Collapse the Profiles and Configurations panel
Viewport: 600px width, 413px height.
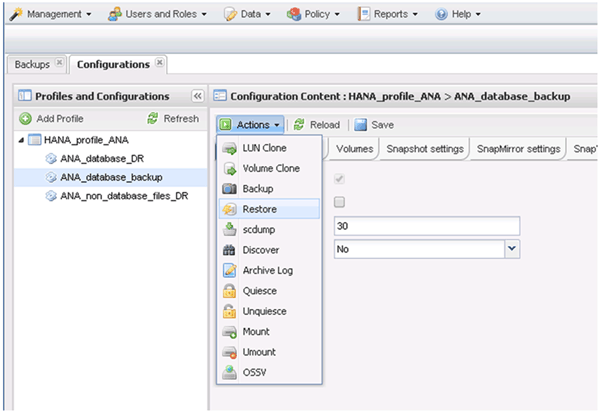click(197, 96)
